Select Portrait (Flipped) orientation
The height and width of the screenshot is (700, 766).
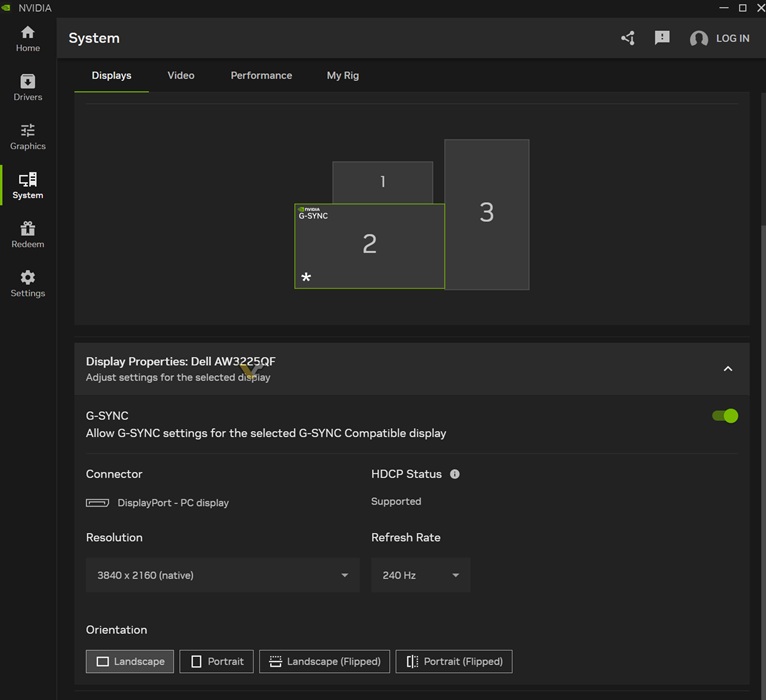454,661
